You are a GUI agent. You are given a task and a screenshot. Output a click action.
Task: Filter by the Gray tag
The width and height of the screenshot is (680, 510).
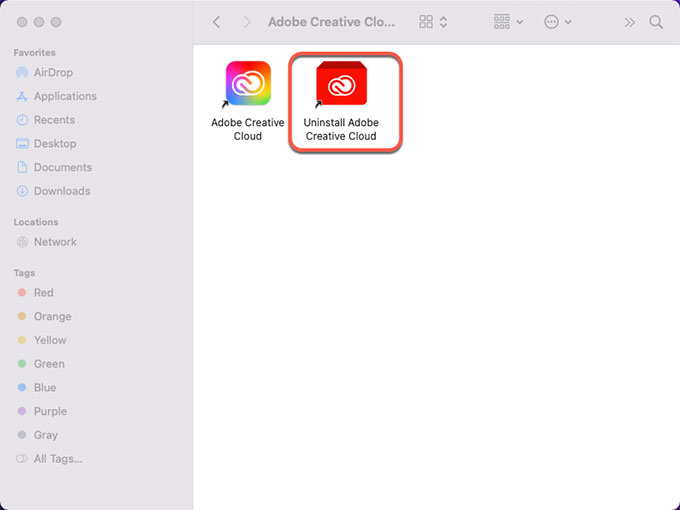[x=46, y=435]
